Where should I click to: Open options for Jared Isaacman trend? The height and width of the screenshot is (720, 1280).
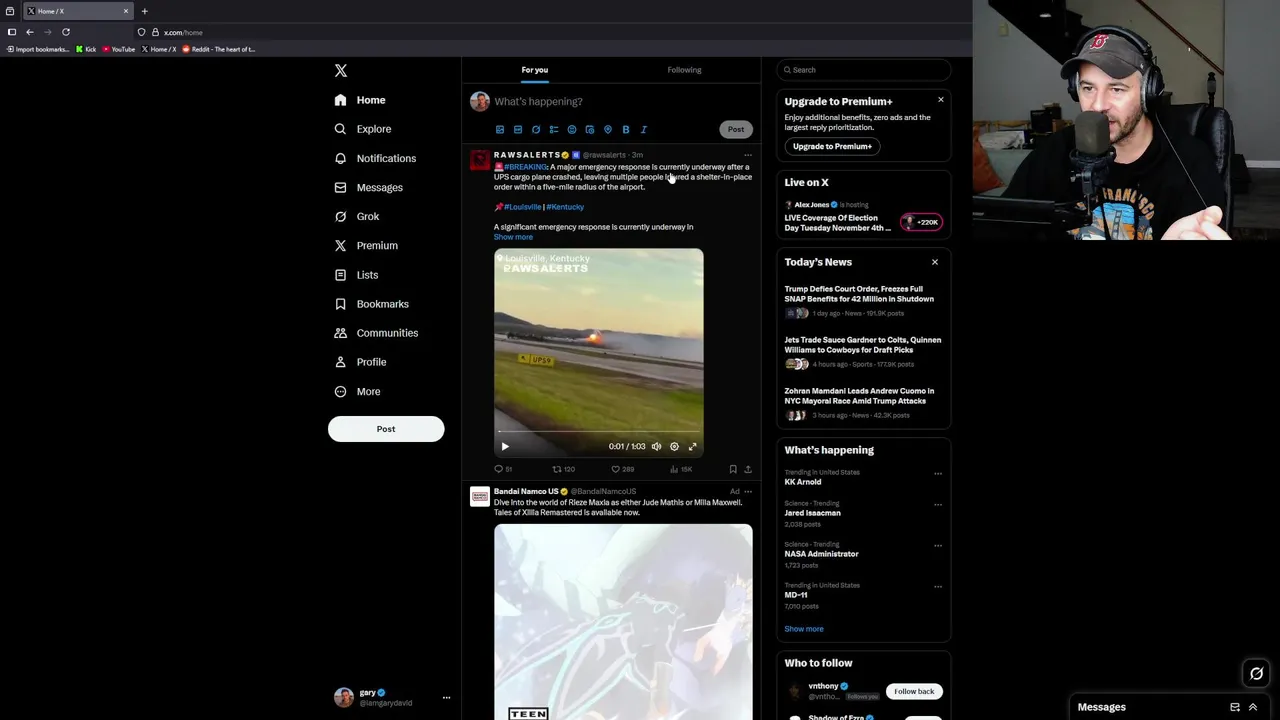[938, 505]
